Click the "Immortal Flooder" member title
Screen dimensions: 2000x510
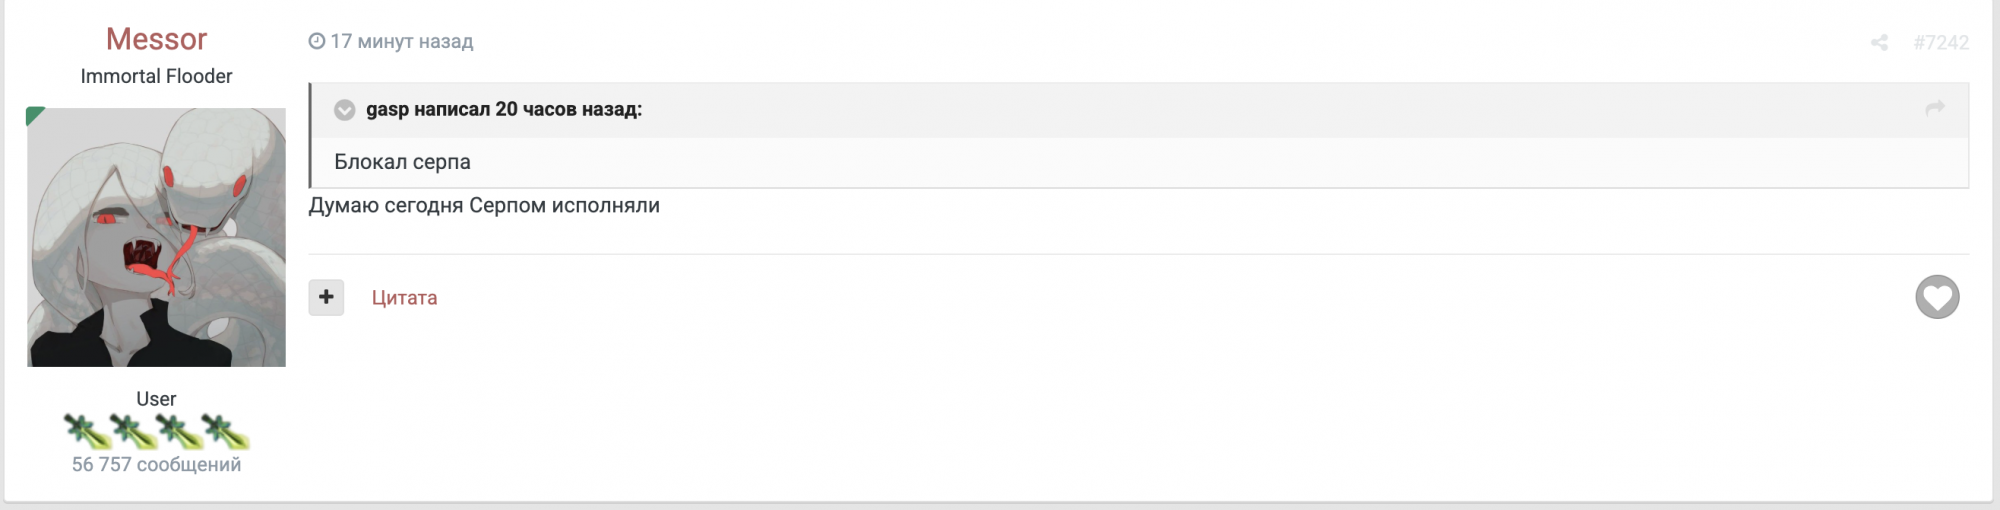click(x=156, y=76)
